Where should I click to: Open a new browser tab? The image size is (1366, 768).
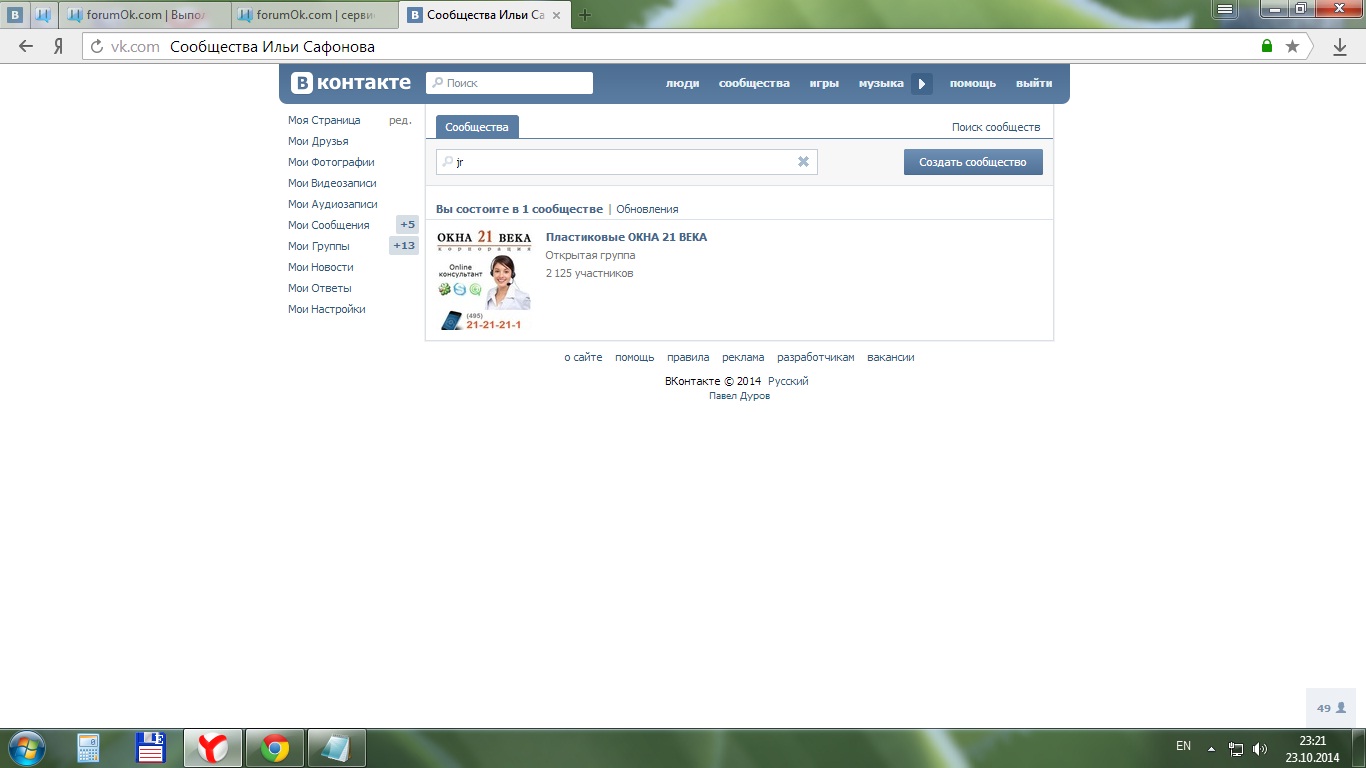(585, 15)
